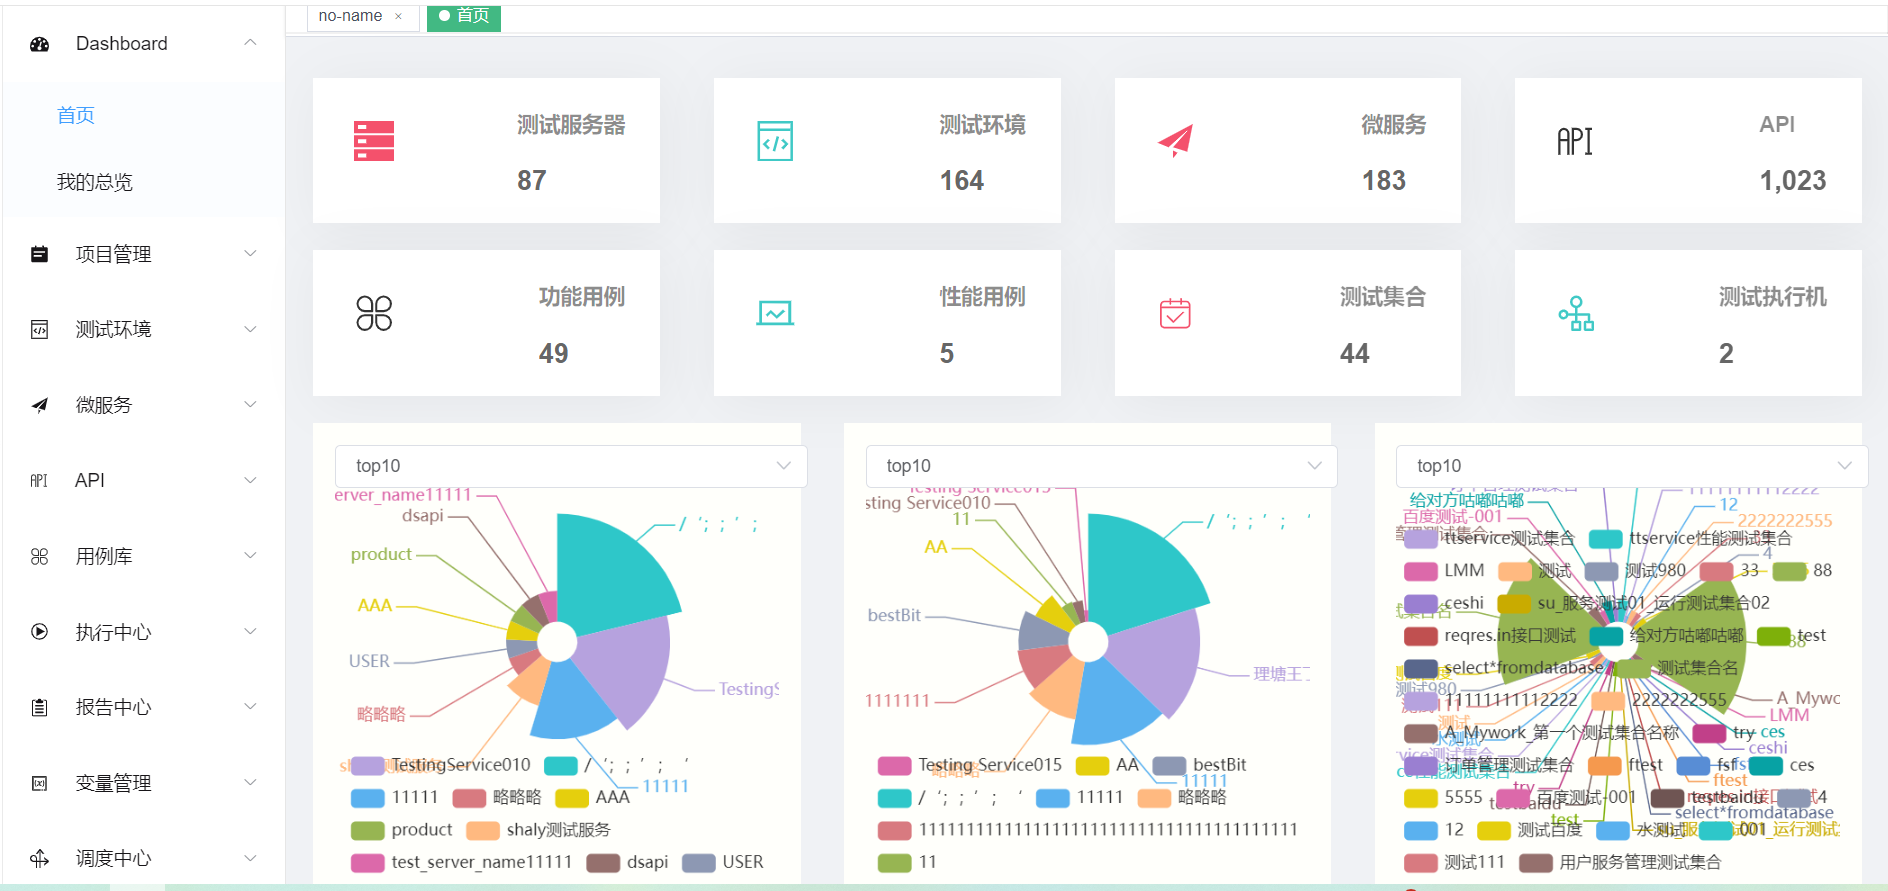This screenshot has width=1888, height=891.
Task: Select the 项目管理 menu label
Action: point(114,254)
